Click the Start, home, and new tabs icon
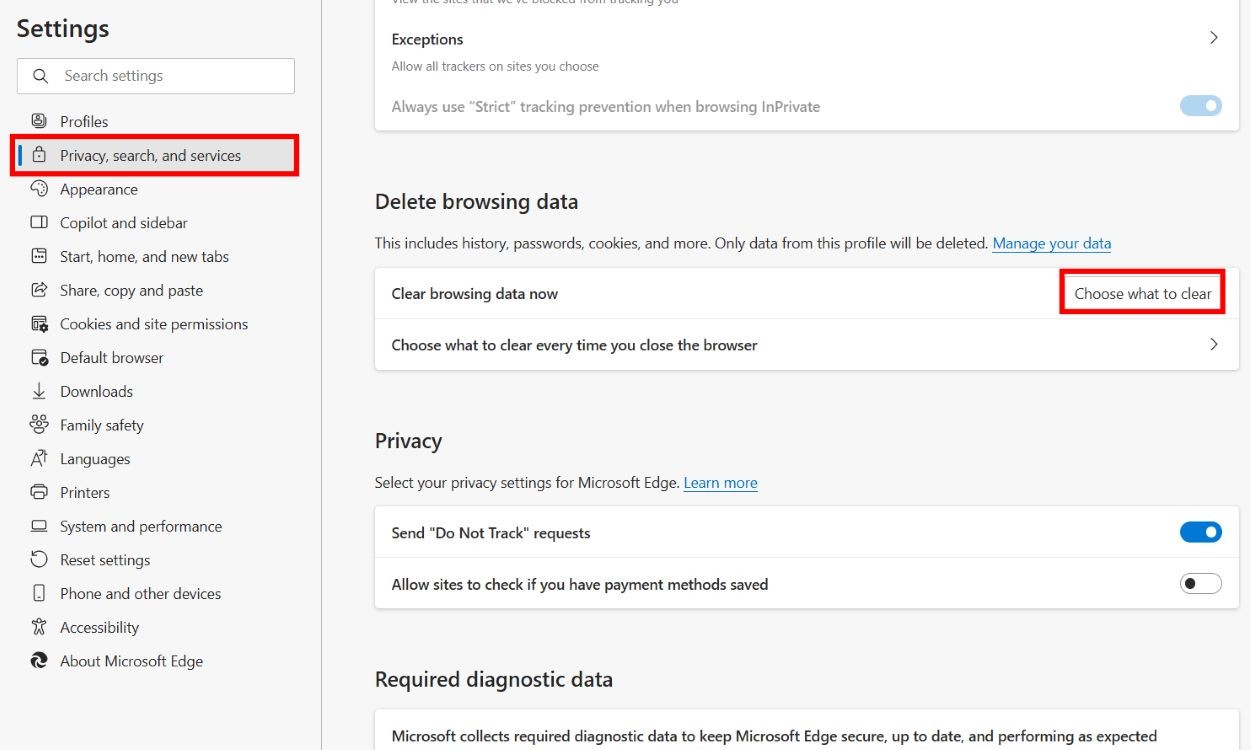Image resolution: width=1251 pixels, height=750 pixels. [39, 256]
